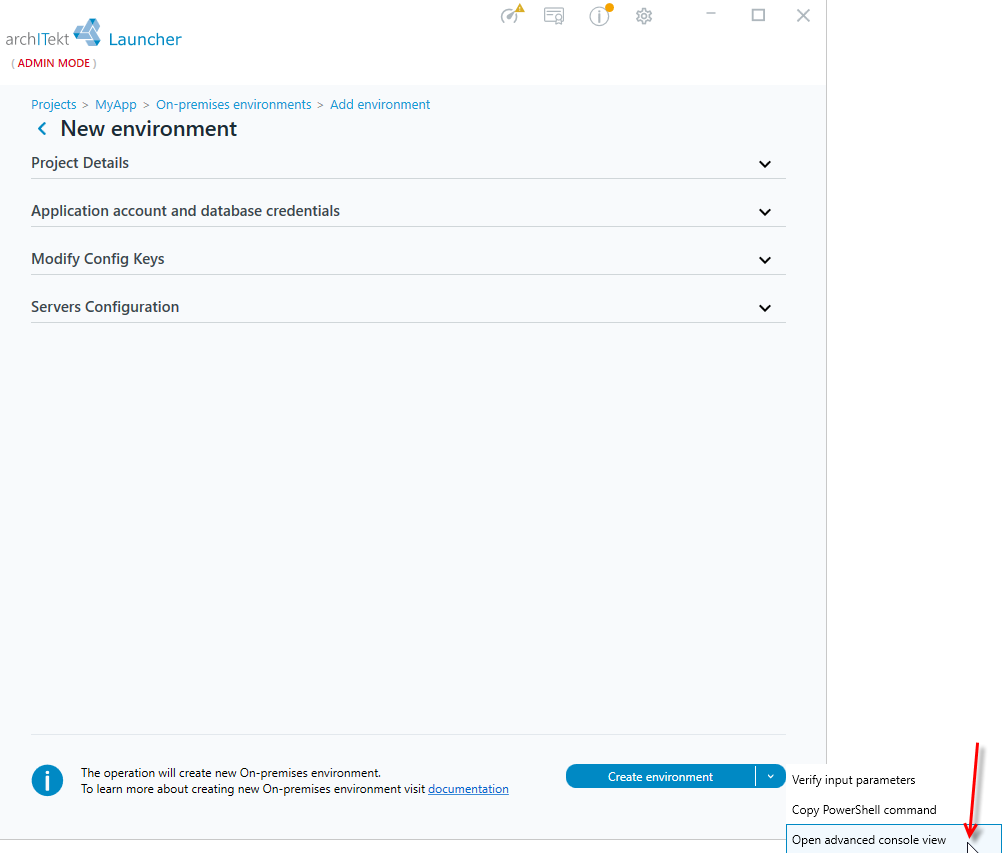1002x853 pixels.
Task: Go to MyApp breadcrumb
Action: point(116,104)
